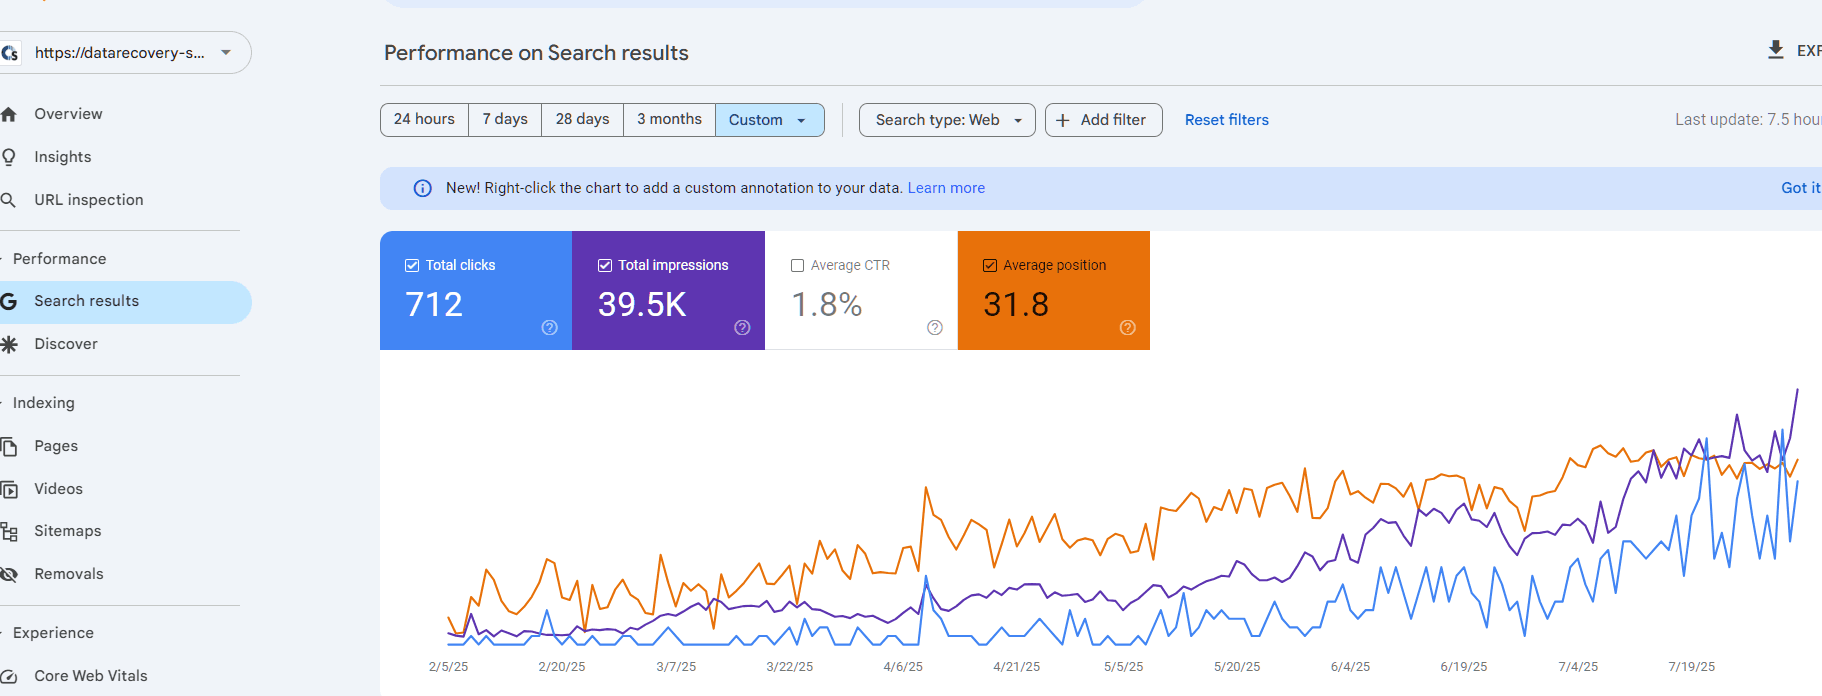Click the export download icon
This screenshot has height=696, width=1822.
click(x=1775, y=50)
